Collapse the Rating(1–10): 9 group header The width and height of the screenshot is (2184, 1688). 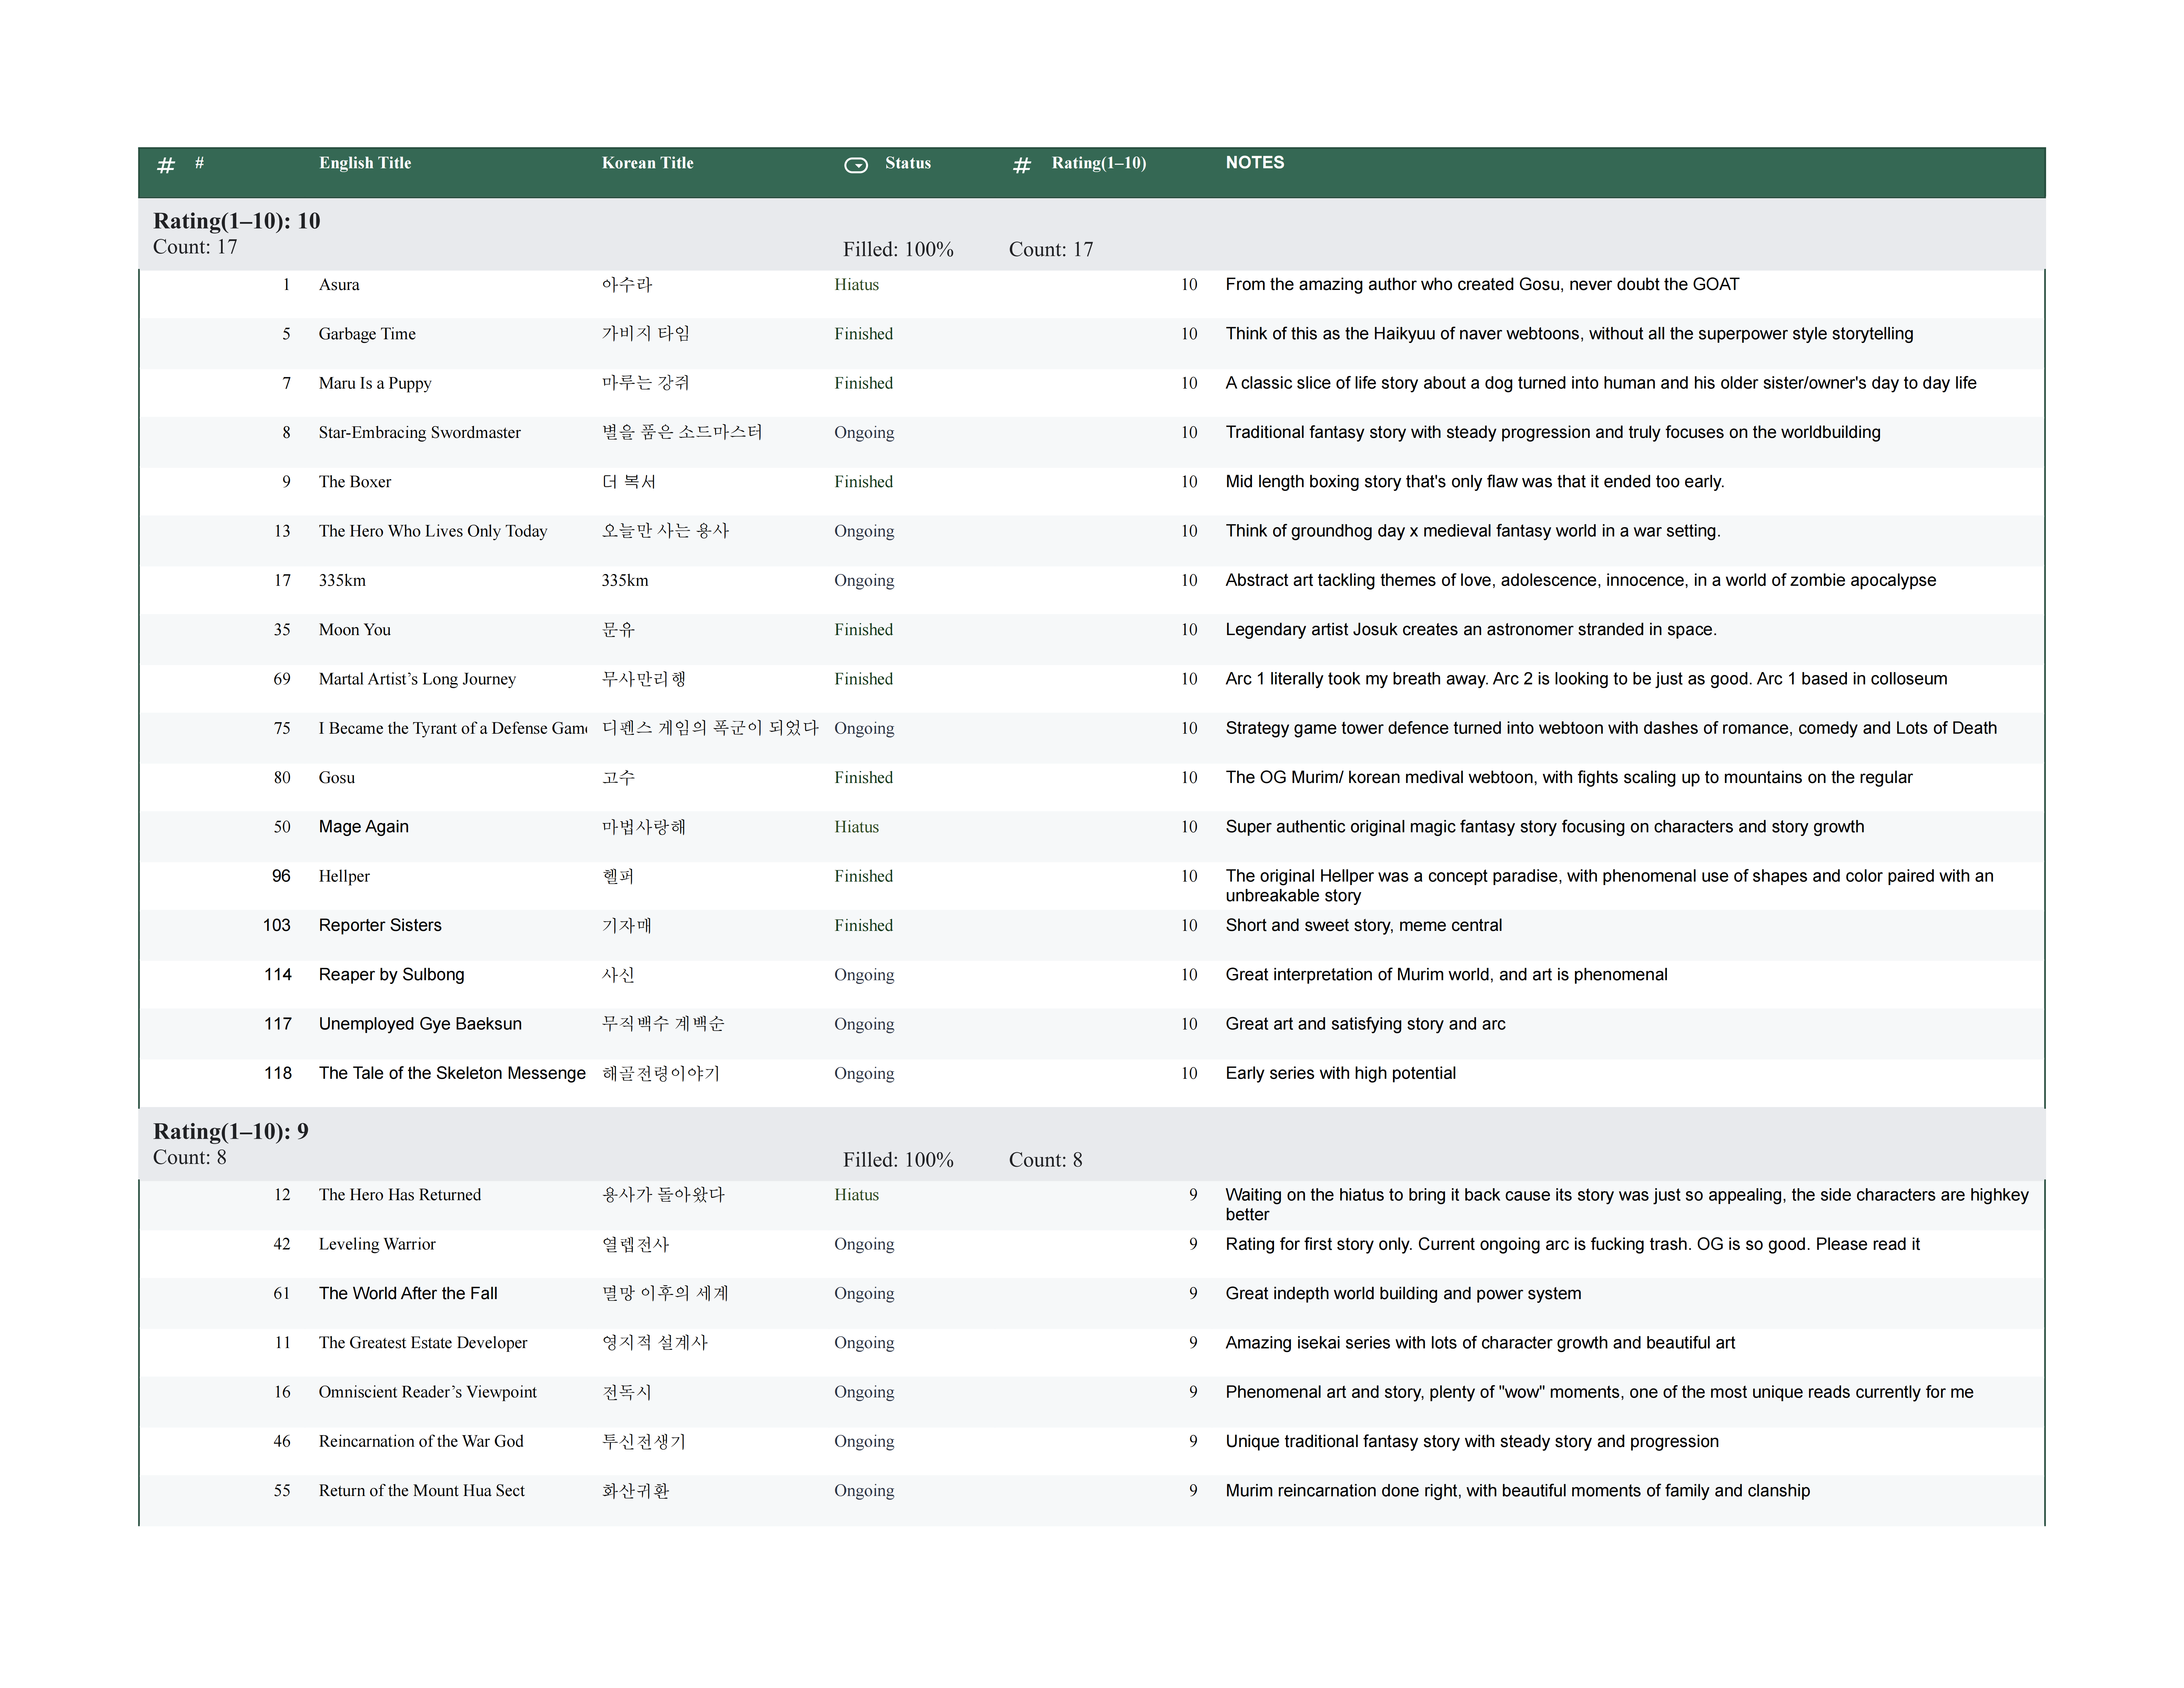pos(231,1131)
